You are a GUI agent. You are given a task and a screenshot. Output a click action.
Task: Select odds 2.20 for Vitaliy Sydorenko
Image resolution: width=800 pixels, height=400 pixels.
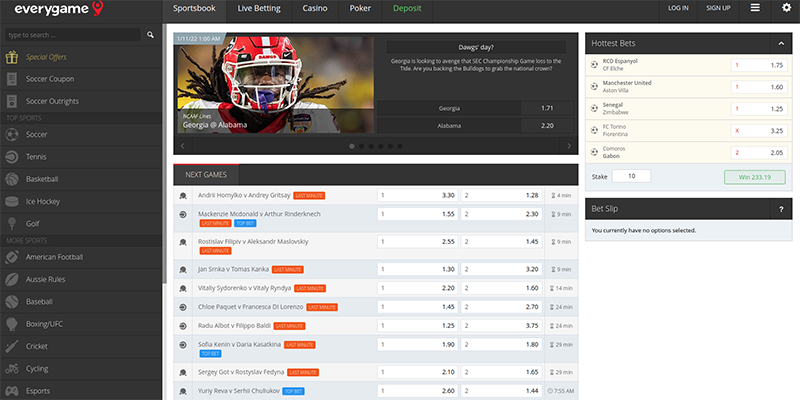pyautogui.click(x=417, y=288)
